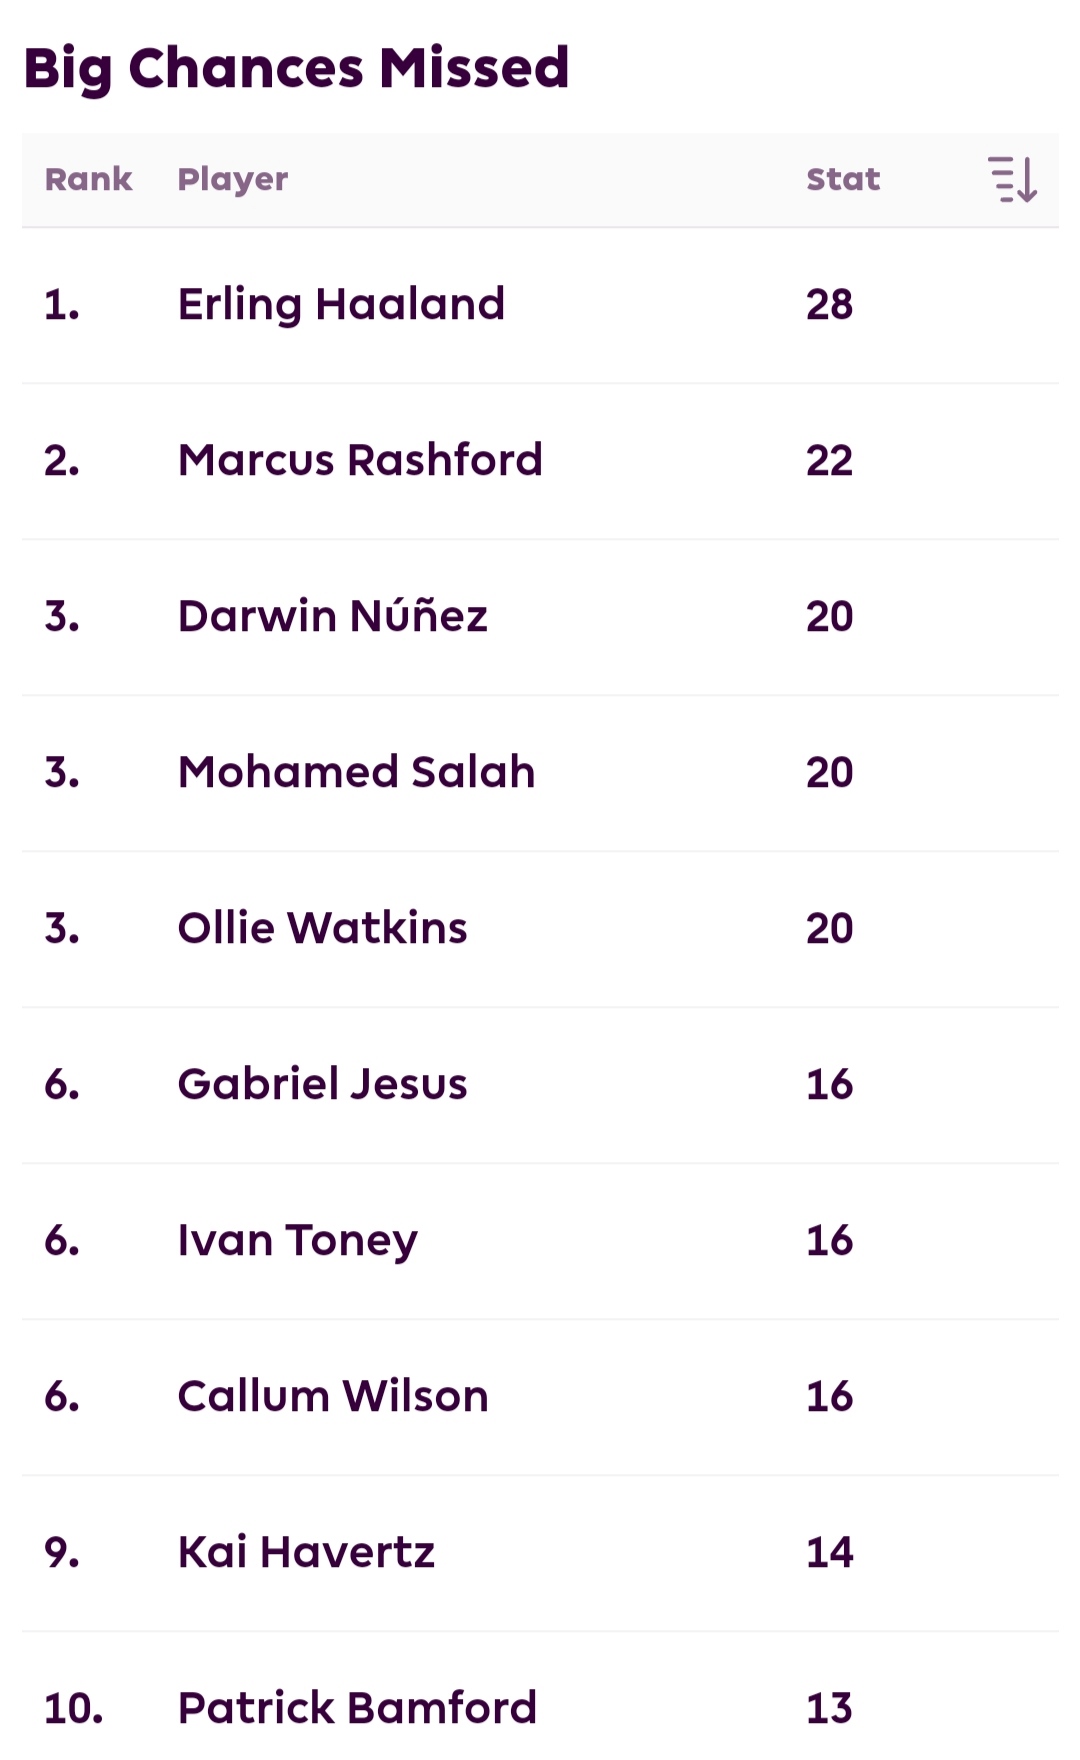
Task: Tap Mohamed Salah's name
Action: (357, 772)
